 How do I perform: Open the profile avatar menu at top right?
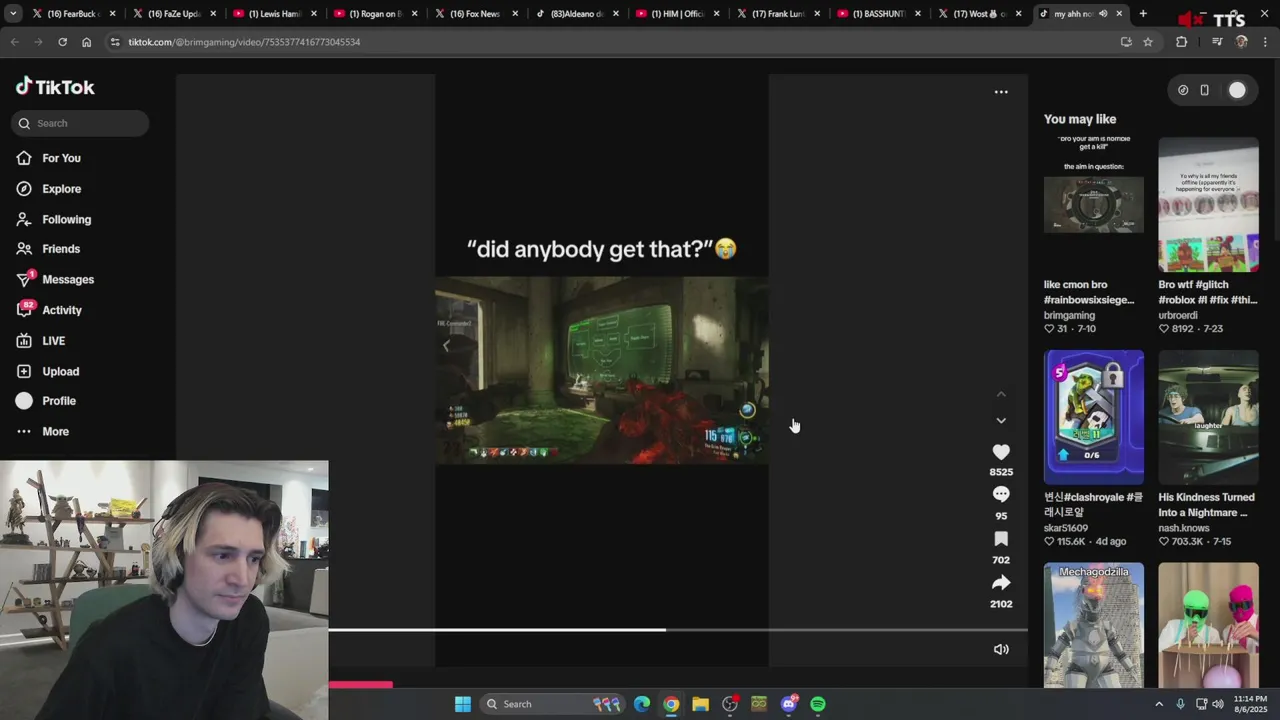[1237, 90]
